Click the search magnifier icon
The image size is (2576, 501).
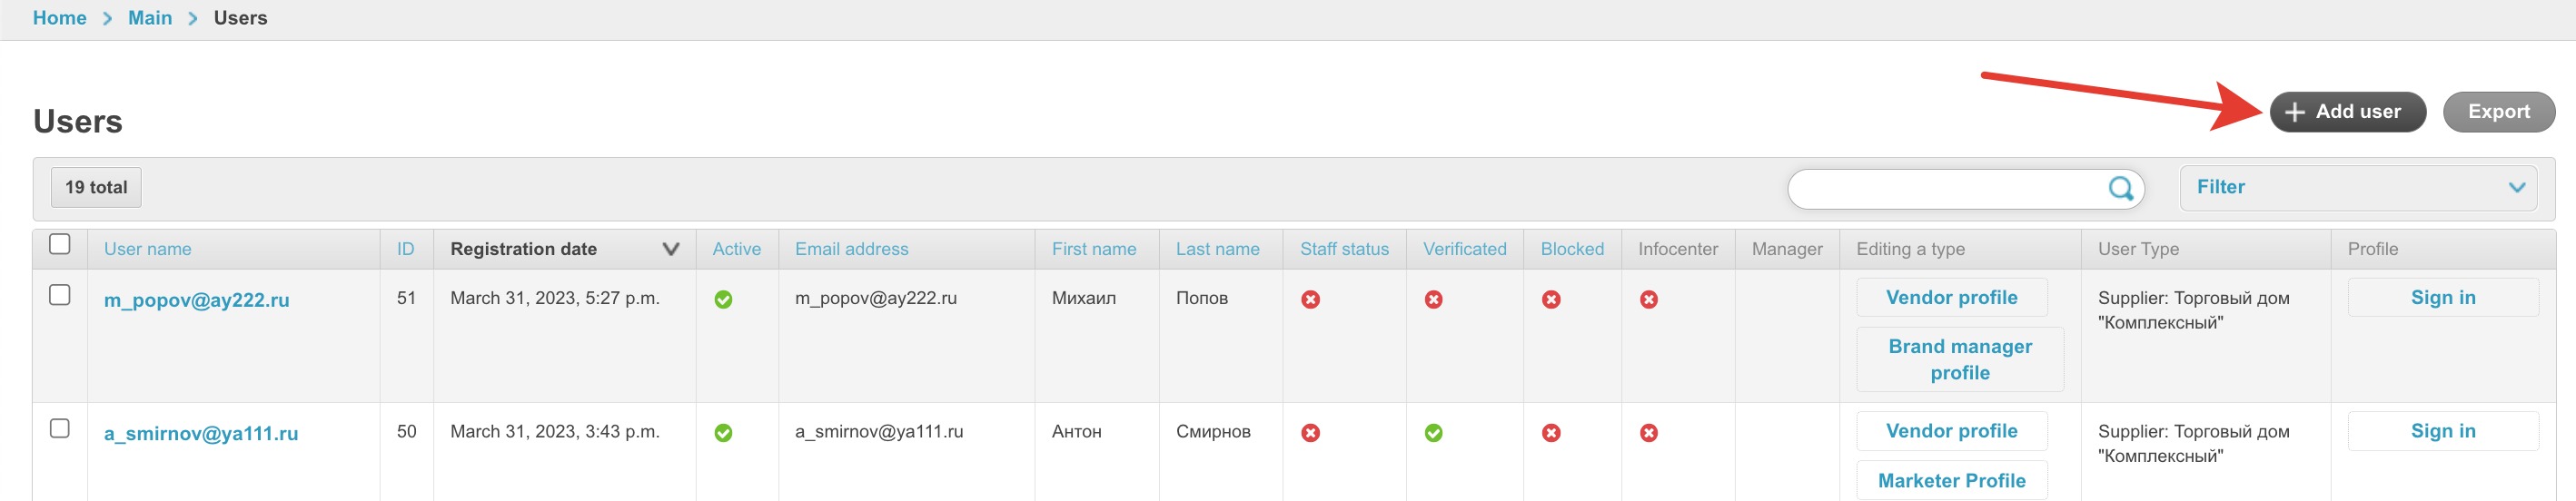pyautogui.click(x=2120, y=188)
